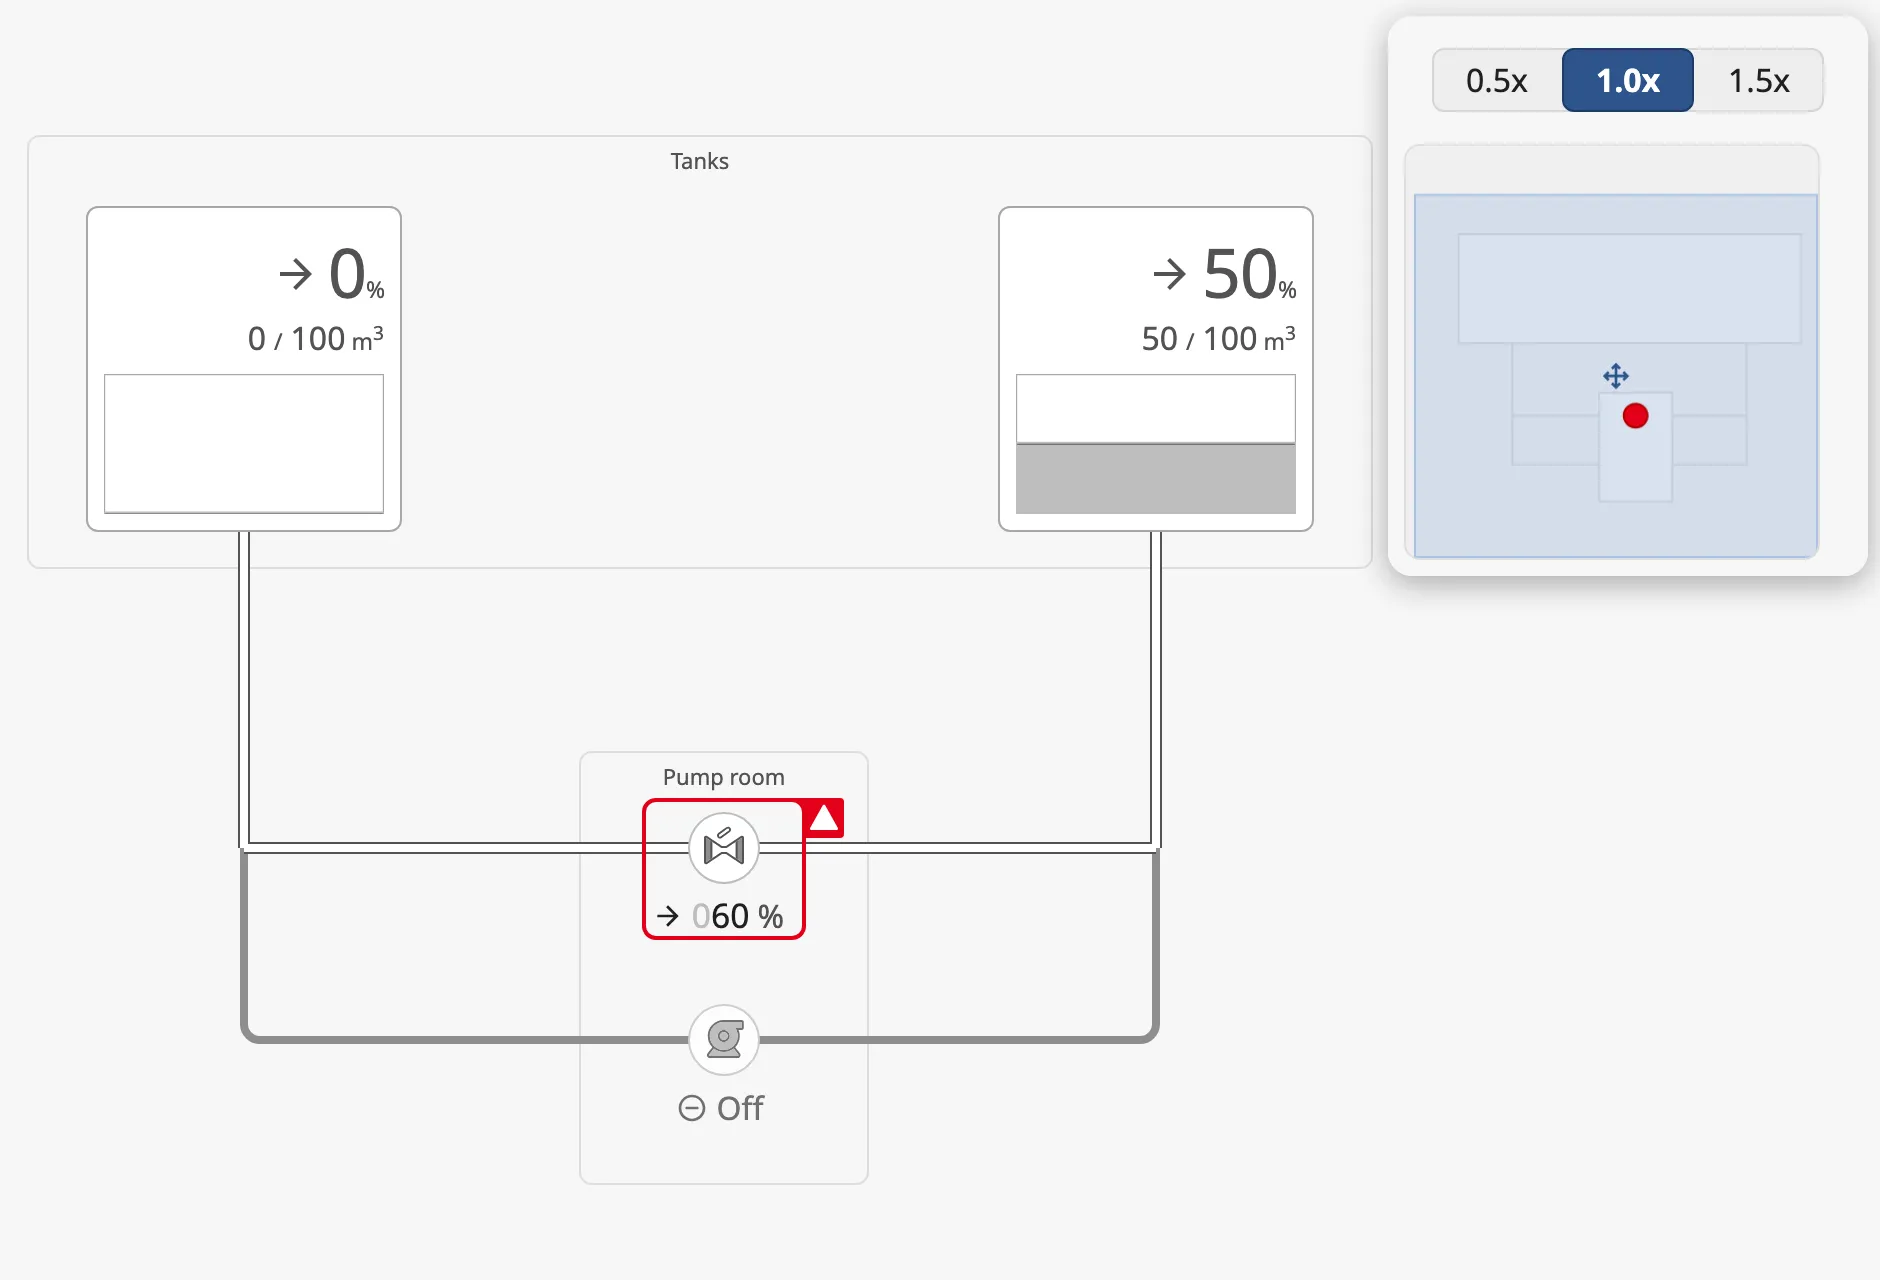Viewport: 1880px width, 1280px height.
Task: Click the empty level gauge of left tank
Action: pos(244,444)
